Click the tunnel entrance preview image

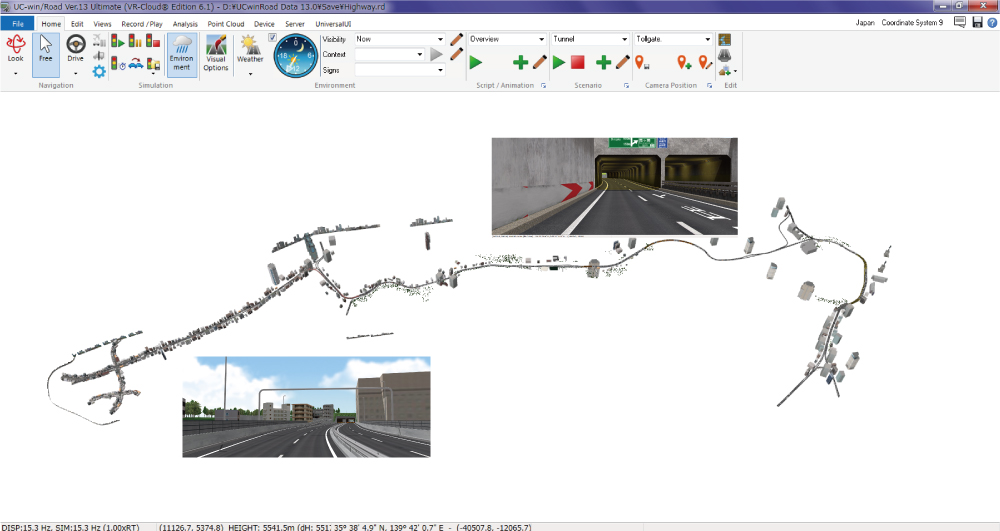(x=615, y=186)
